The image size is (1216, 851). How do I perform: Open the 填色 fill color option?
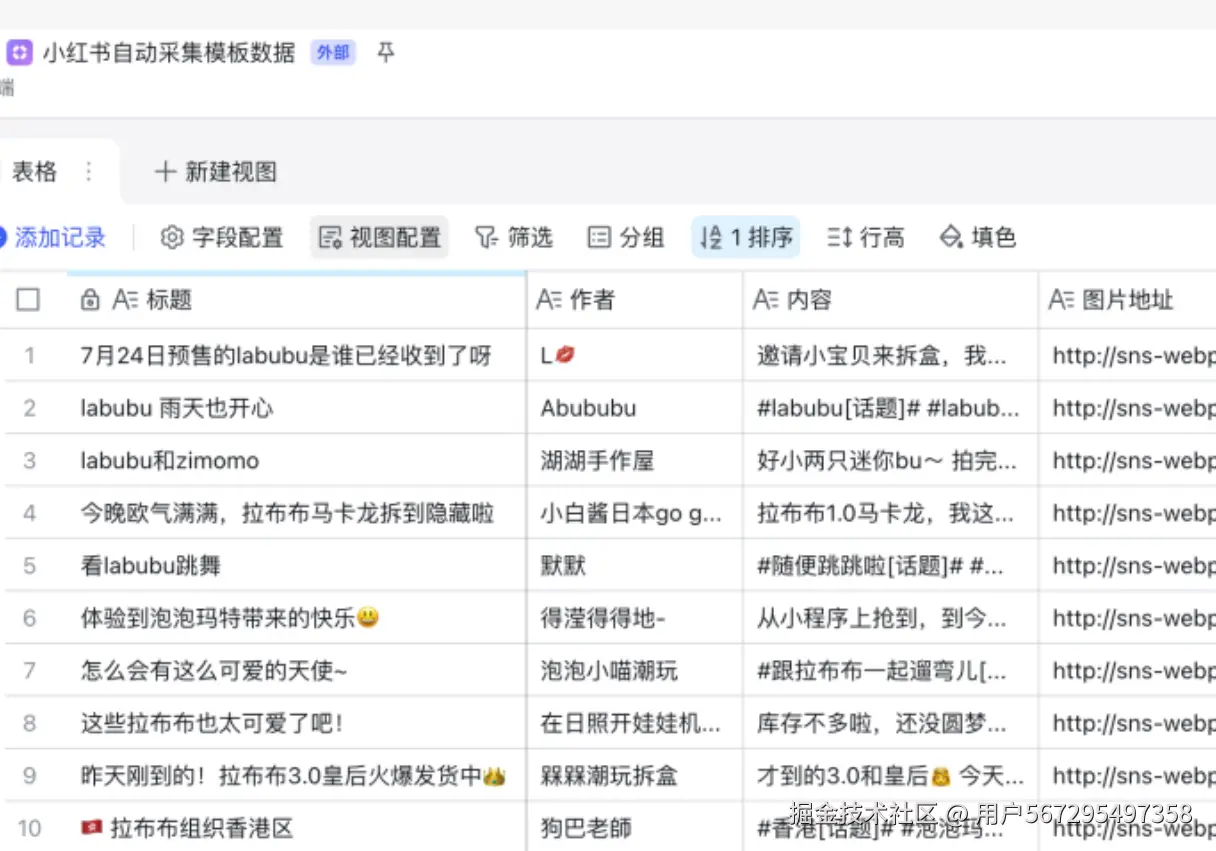click(978, 237)
